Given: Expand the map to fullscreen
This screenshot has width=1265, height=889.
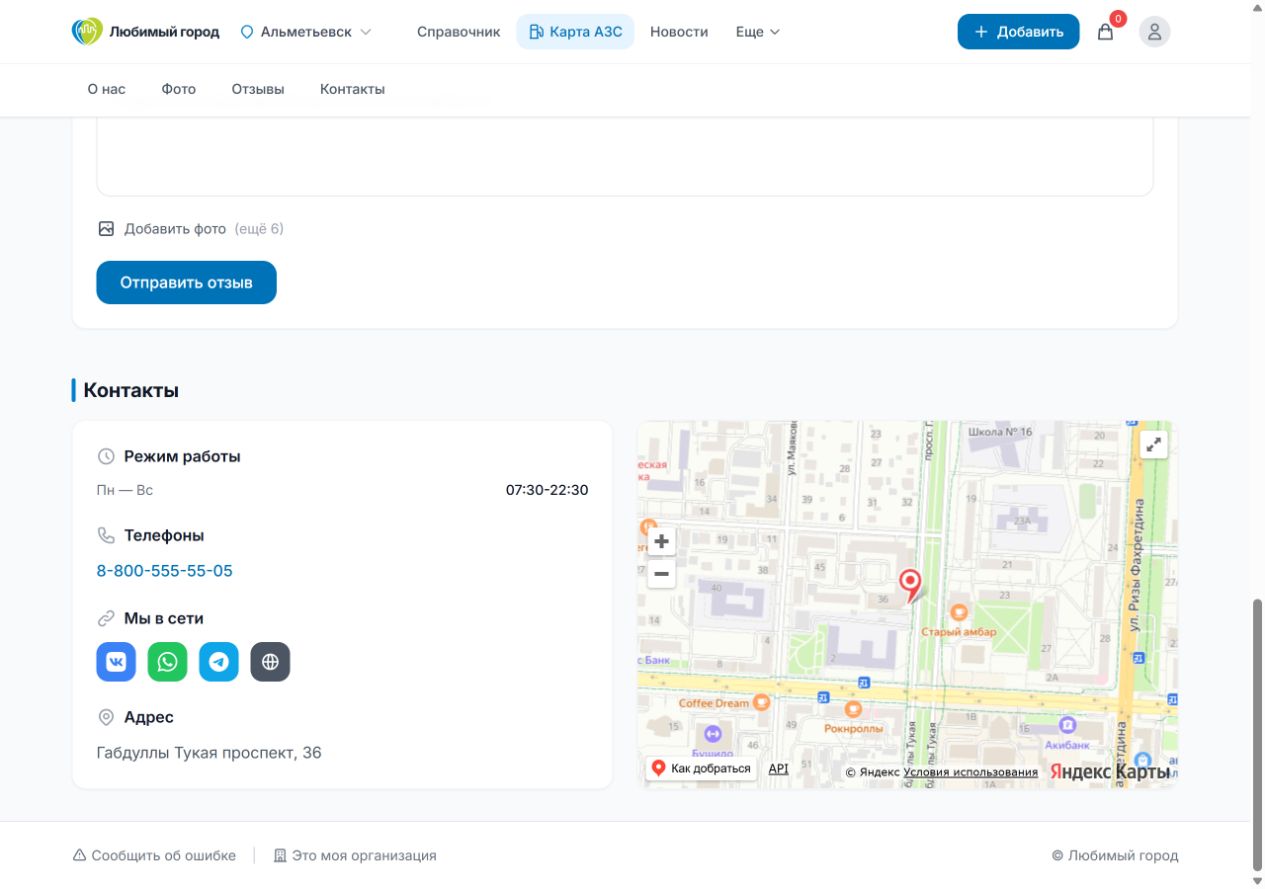Looking at the screenshot, I should (x=1154, y=445).
